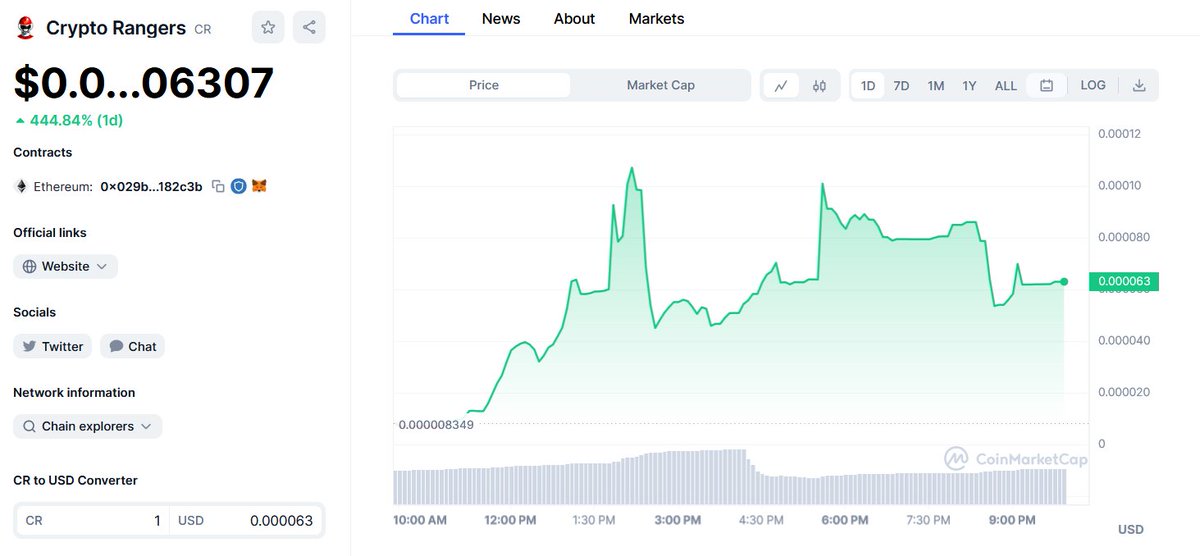1200x556 pixels.
Task: Set chart range to 1D
Action: coord(868,86)
